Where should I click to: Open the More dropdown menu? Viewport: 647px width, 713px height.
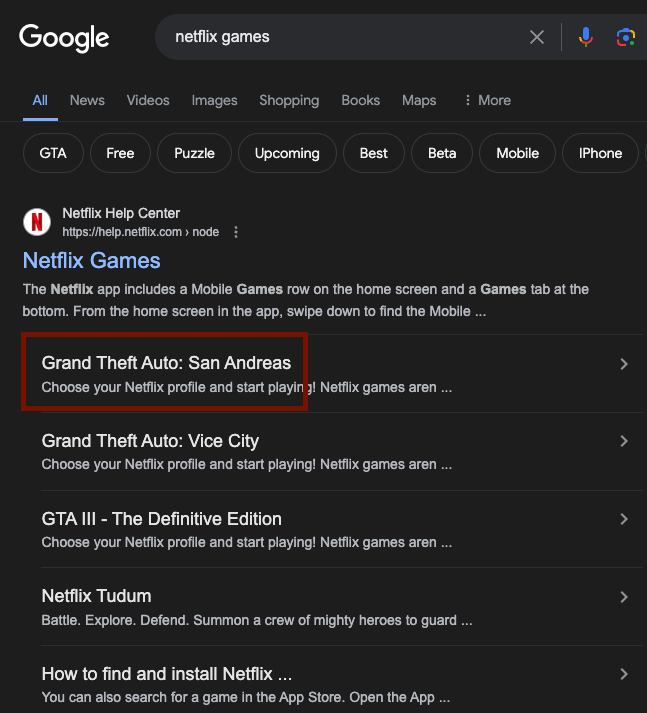click(488, 100)
